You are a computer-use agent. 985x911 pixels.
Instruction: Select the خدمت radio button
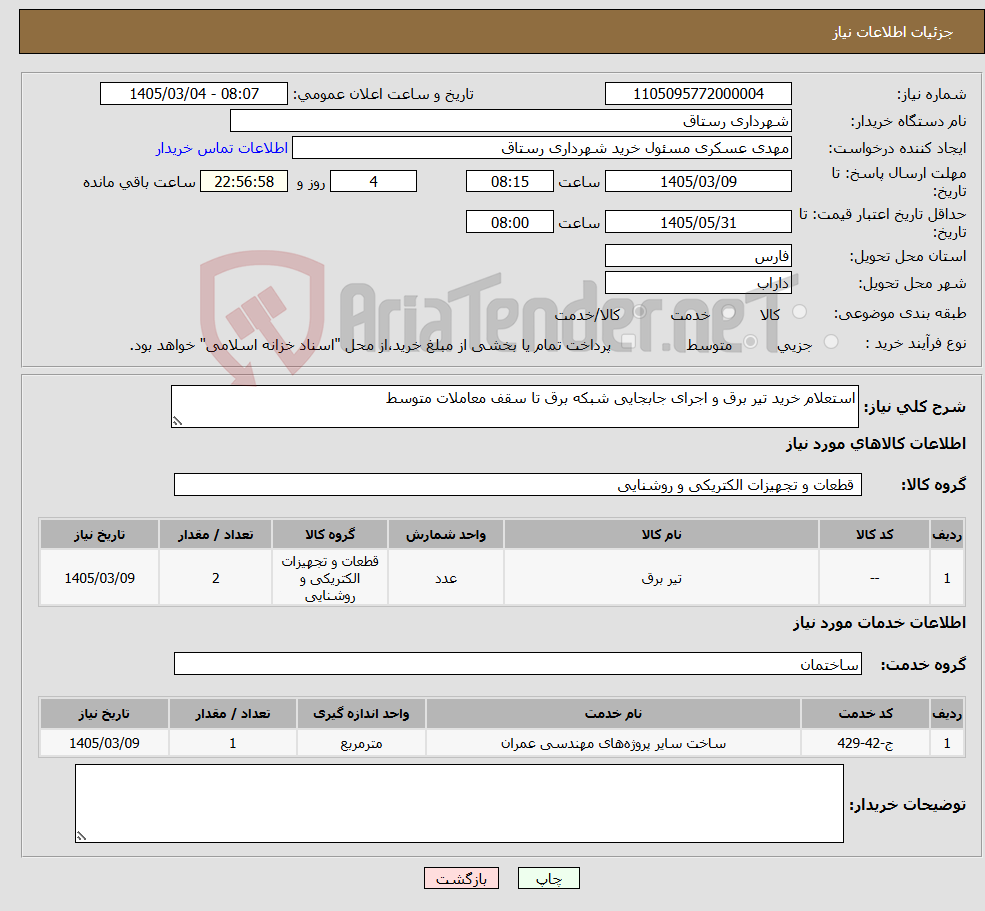729,312
